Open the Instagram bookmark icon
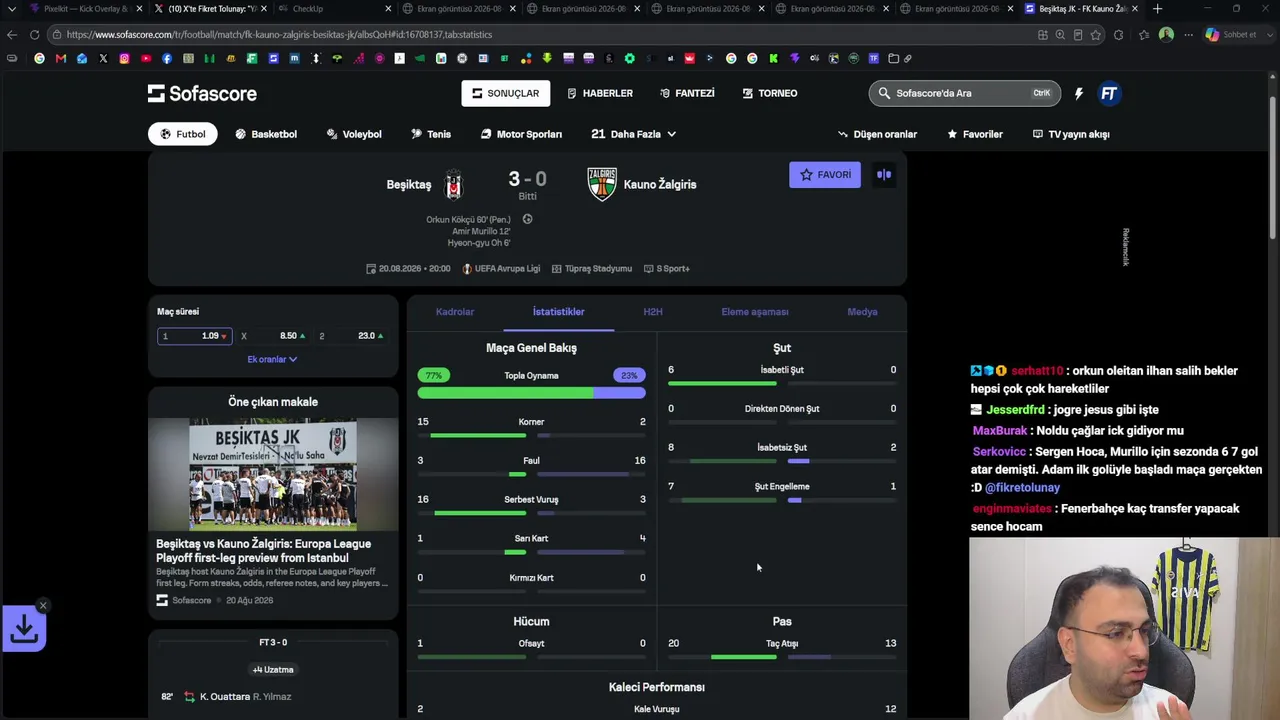The height and width of the screenshot is (720, 1280). 124,58
